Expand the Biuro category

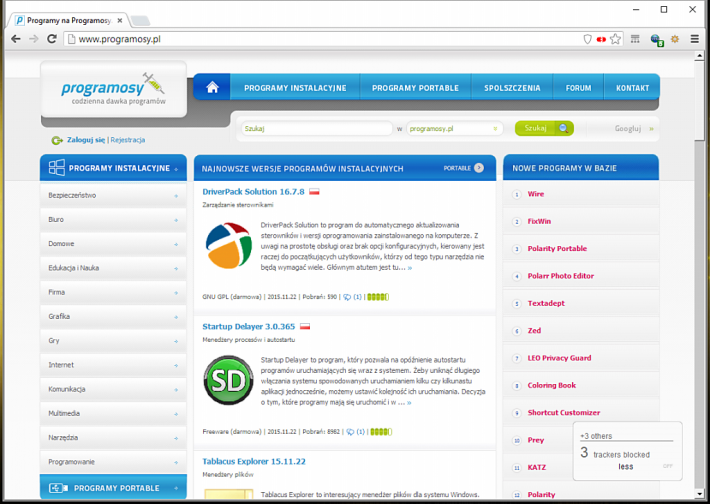[x=113, y=220]
